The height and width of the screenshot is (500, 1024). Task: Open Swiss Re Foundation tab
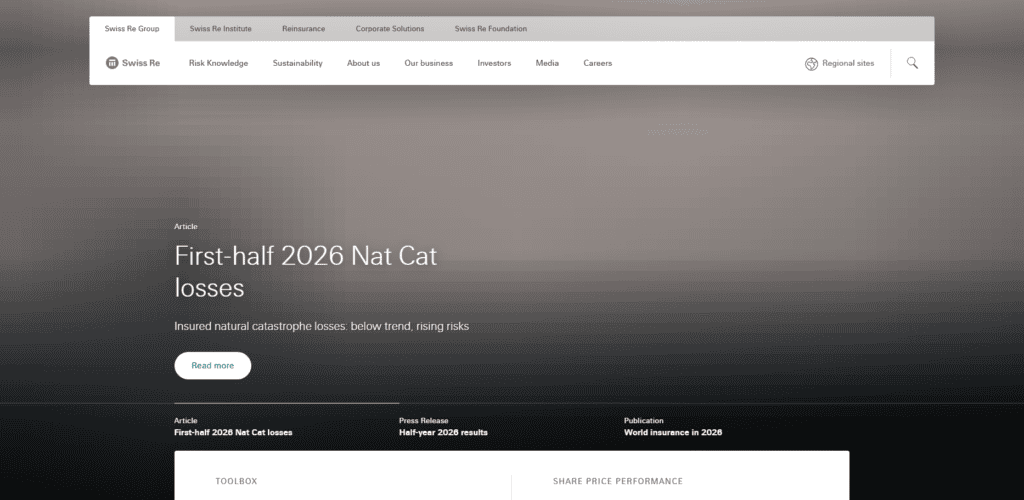(490, 29)
